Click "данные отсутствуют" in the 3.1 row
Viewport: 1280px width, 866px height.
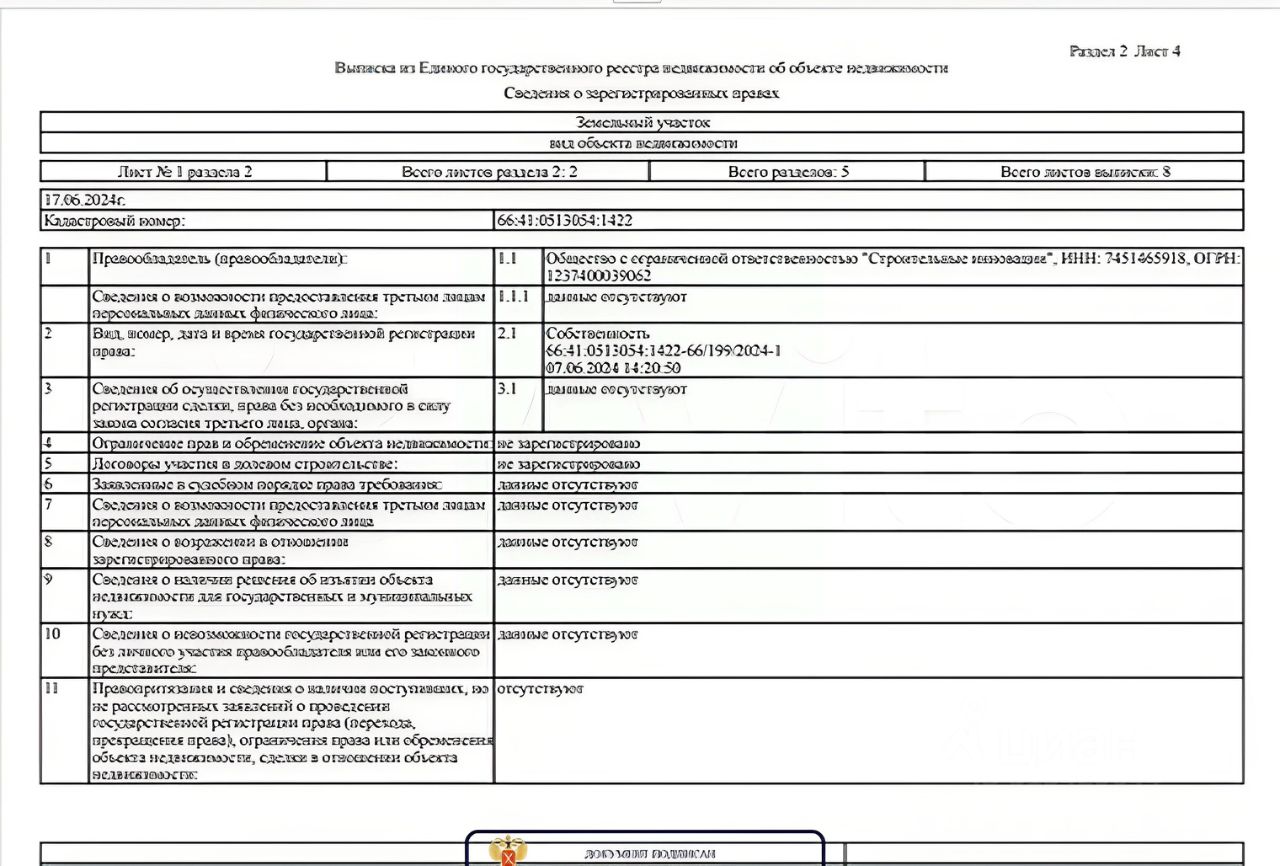pyautogui.click(x=617, y=389)
